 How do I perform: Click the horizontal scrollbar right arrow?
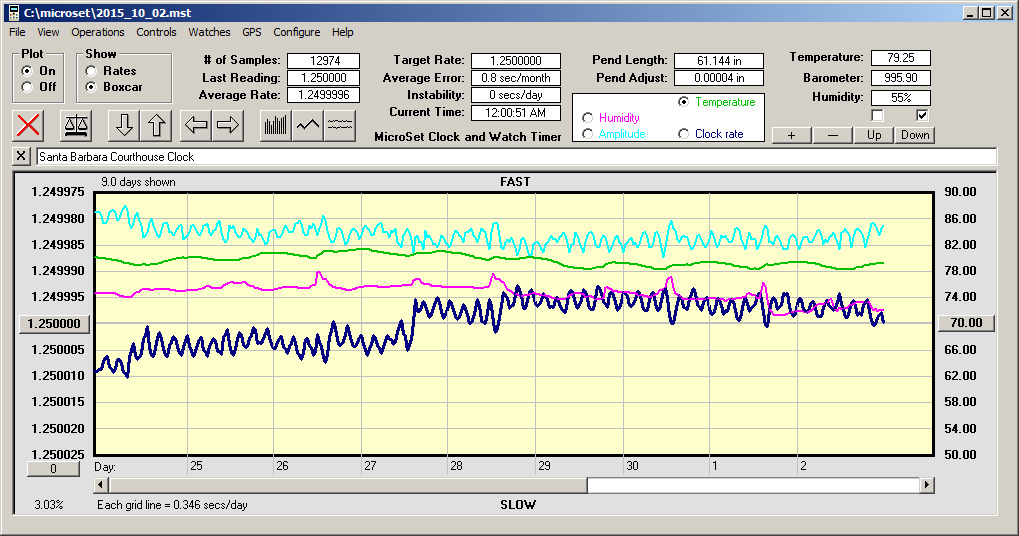click(x=927, y=485)
